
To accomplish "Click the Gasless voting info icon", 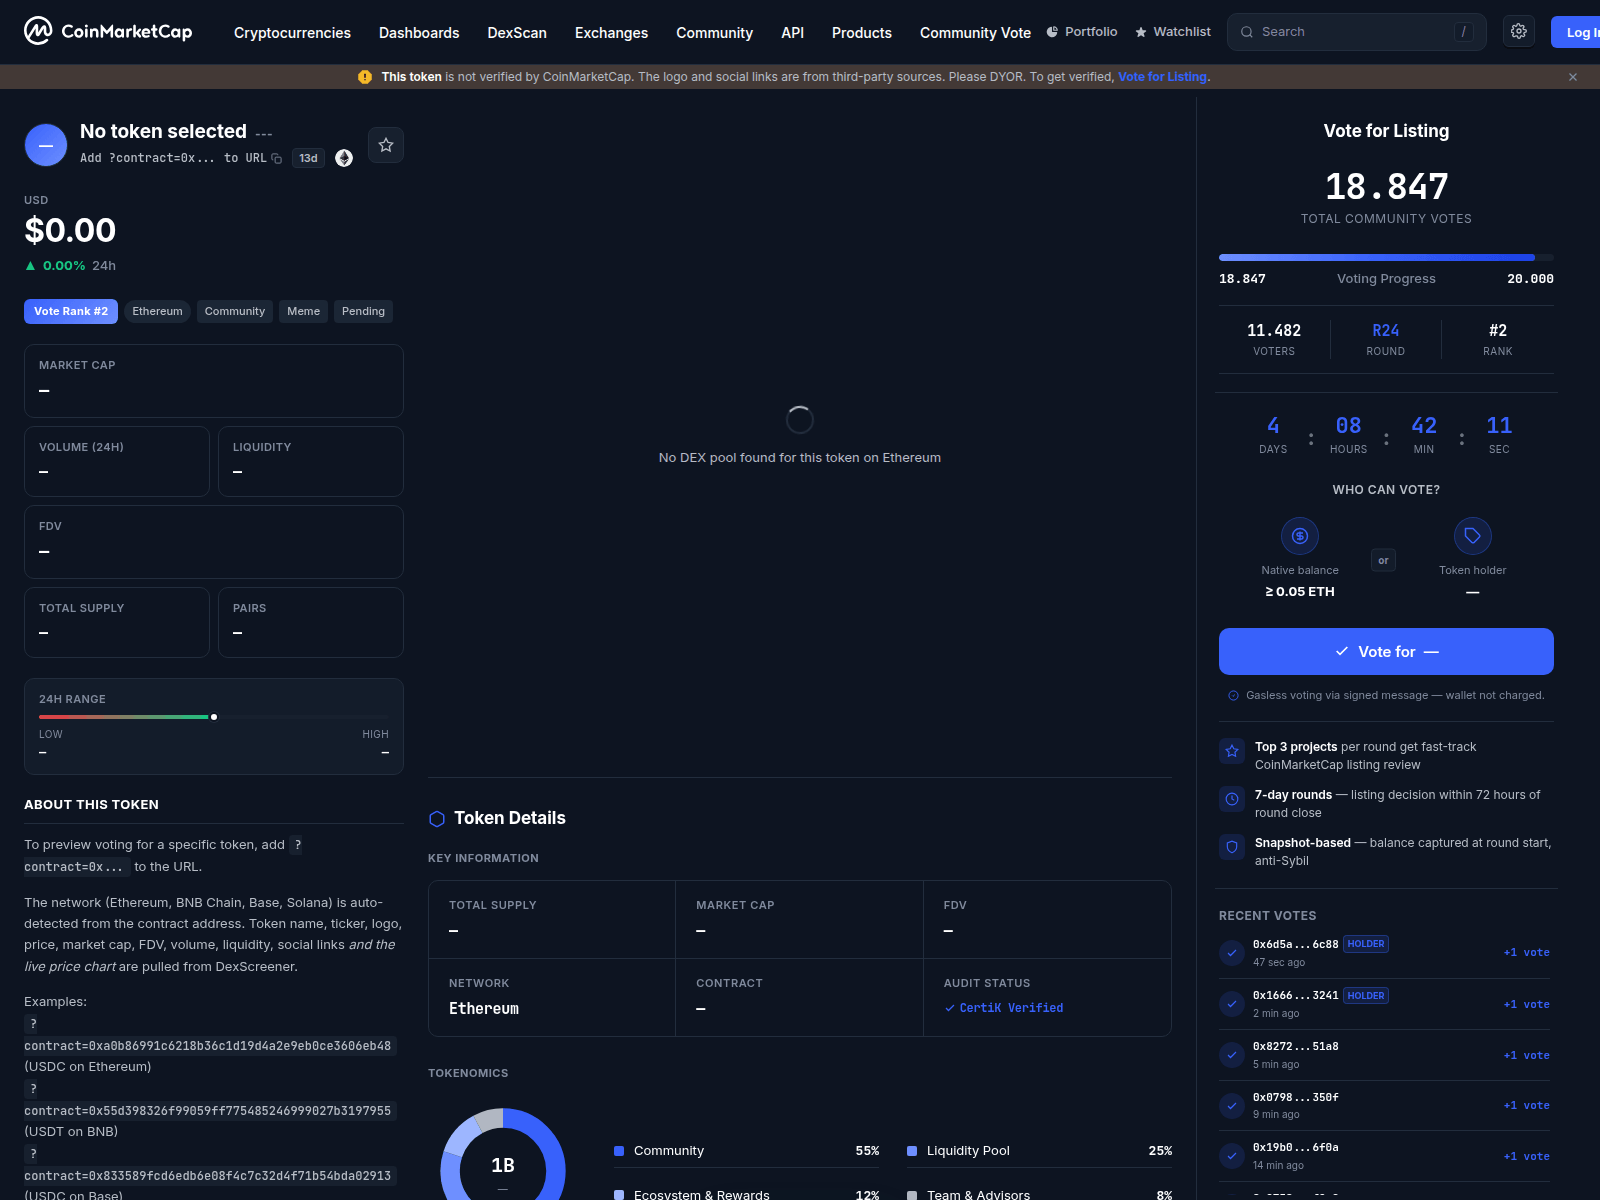I will (1234, 696).
